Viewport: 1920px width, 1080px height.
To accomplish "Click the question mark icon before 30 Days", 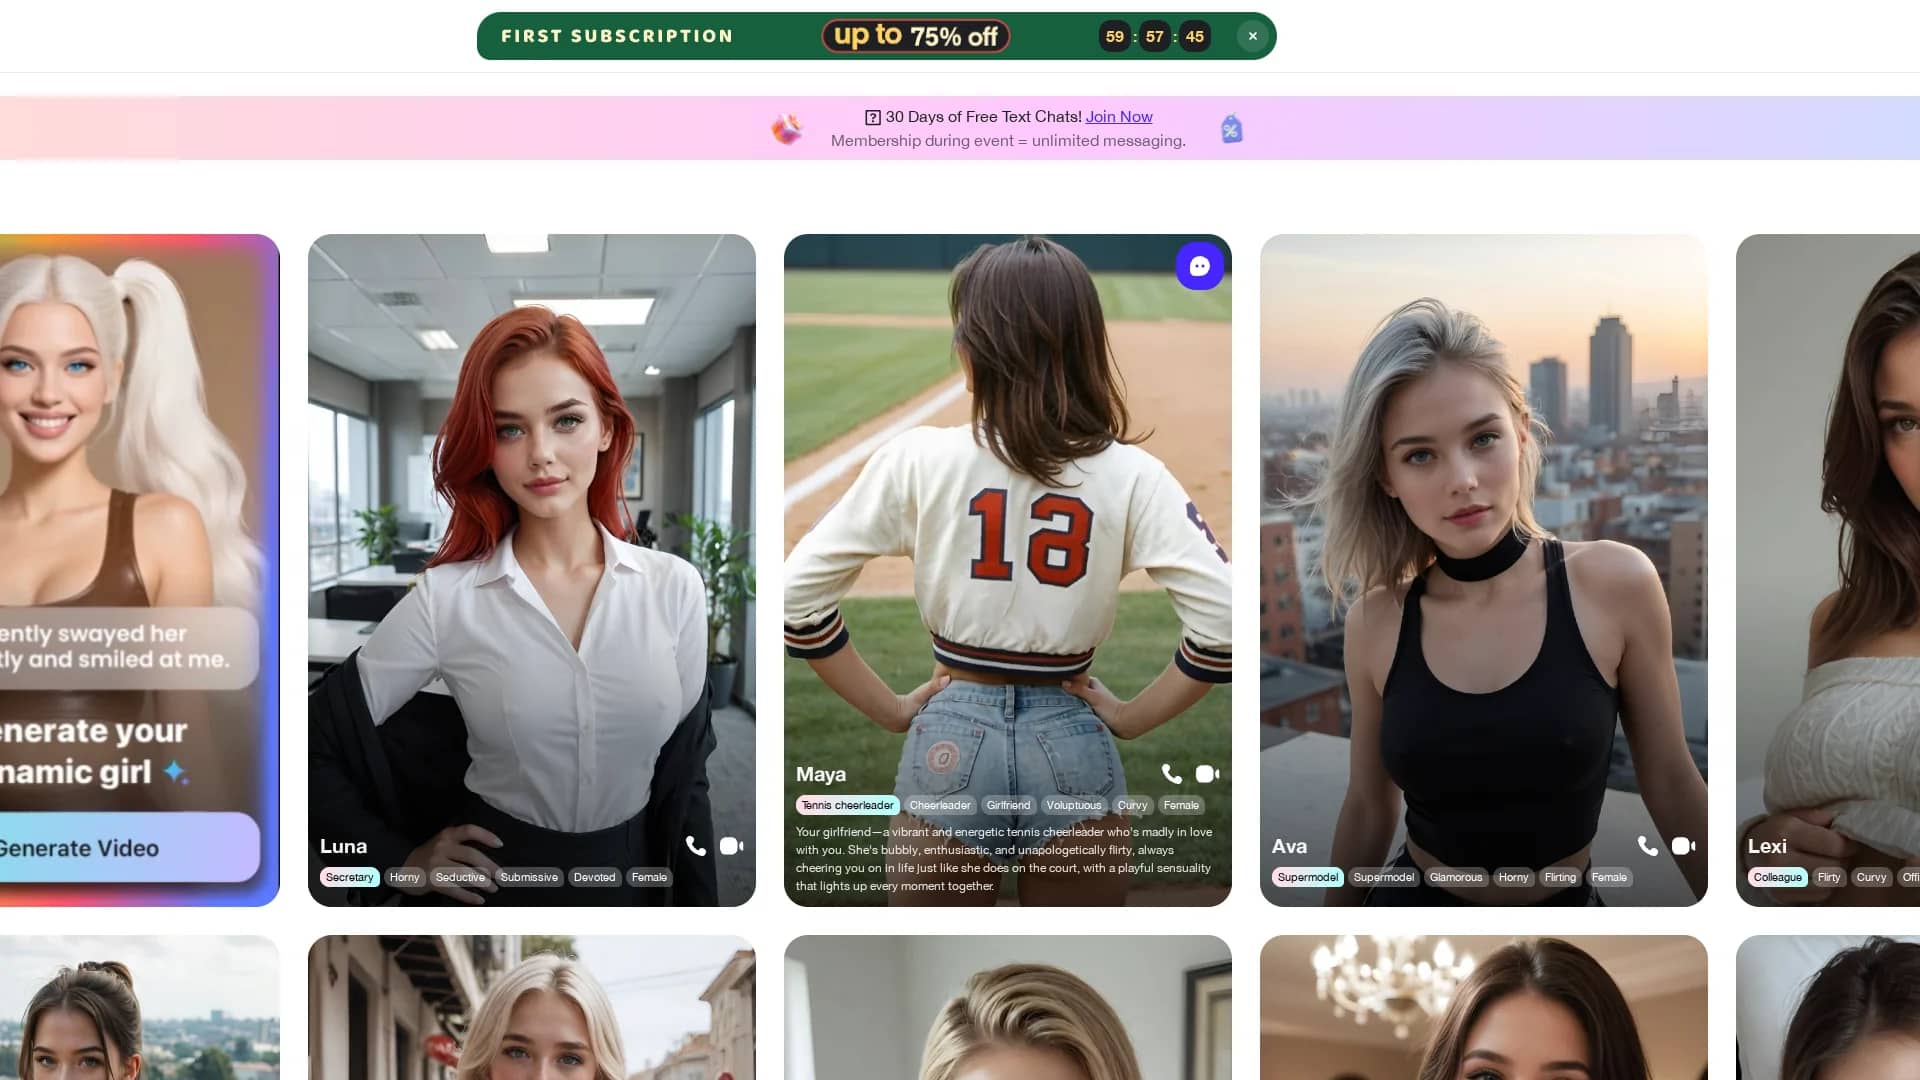I will [x=873, y=117].
